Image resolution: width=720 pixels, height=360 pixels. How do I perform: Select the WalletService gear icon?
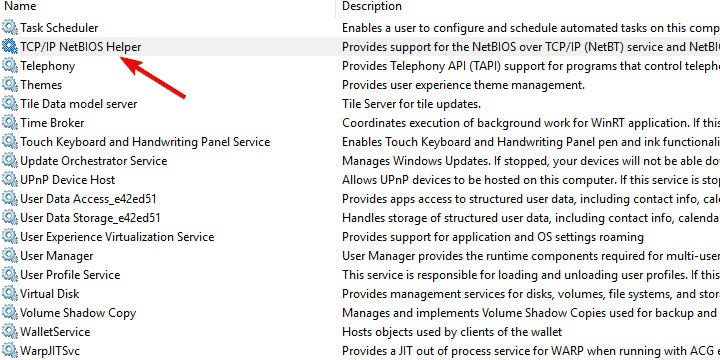(x=9, y=332)
